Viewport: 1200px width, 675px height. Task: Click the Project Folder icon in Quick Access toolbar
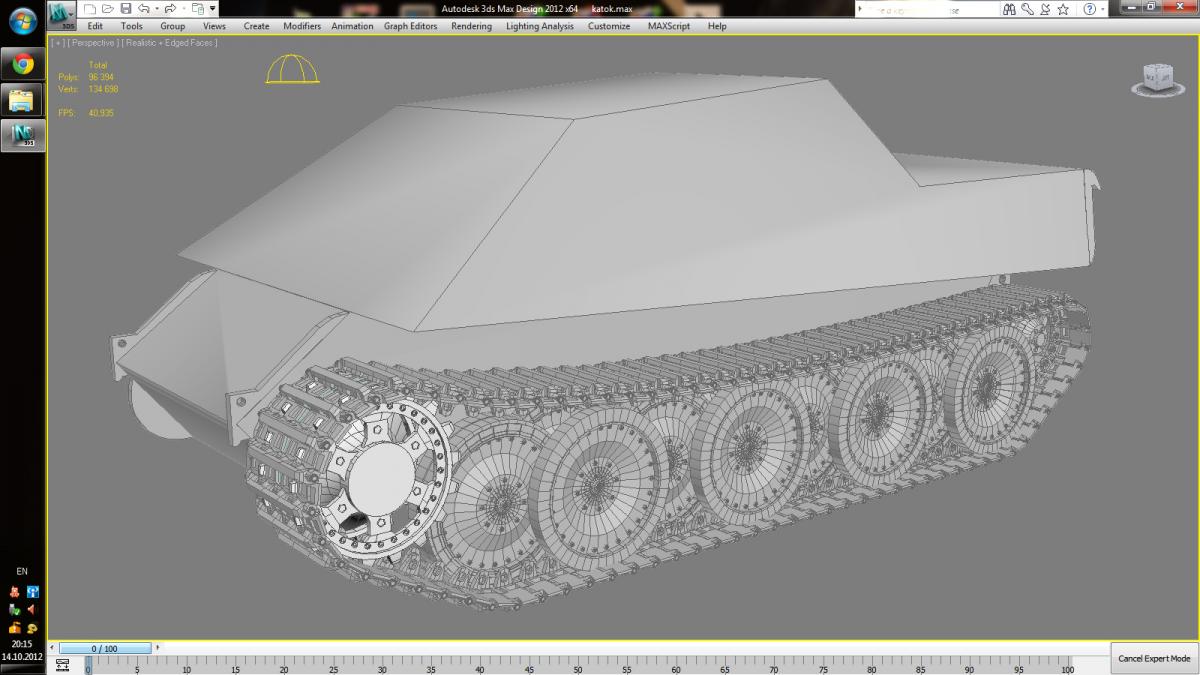point(198,9)
